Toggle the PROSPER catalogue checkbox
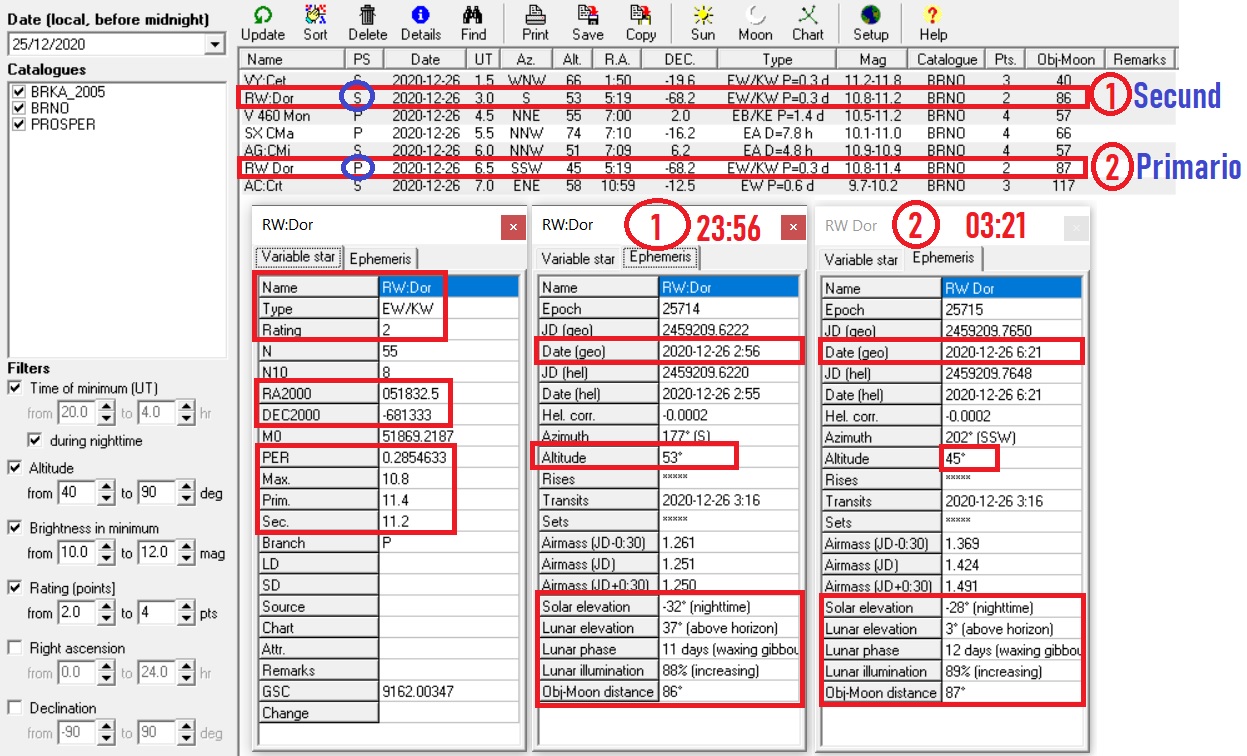The image size is (1247, 756). pyautogui.click(x=17, y=124)
